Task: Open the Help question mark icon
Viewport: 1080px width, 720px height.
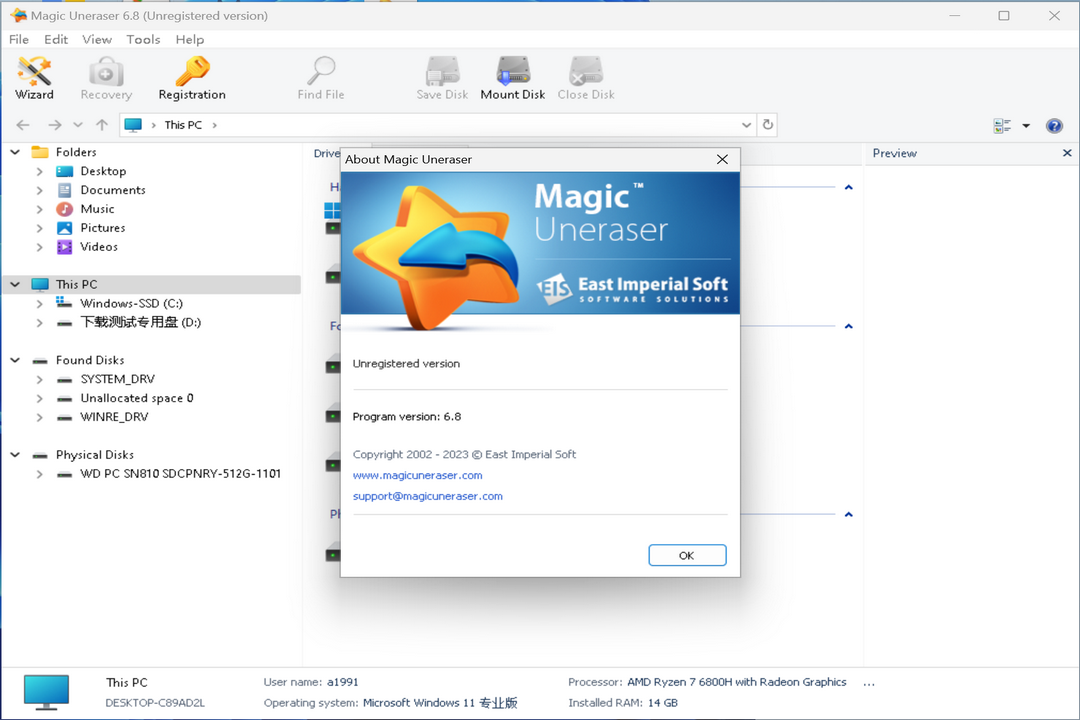Action: [1054, 125]
